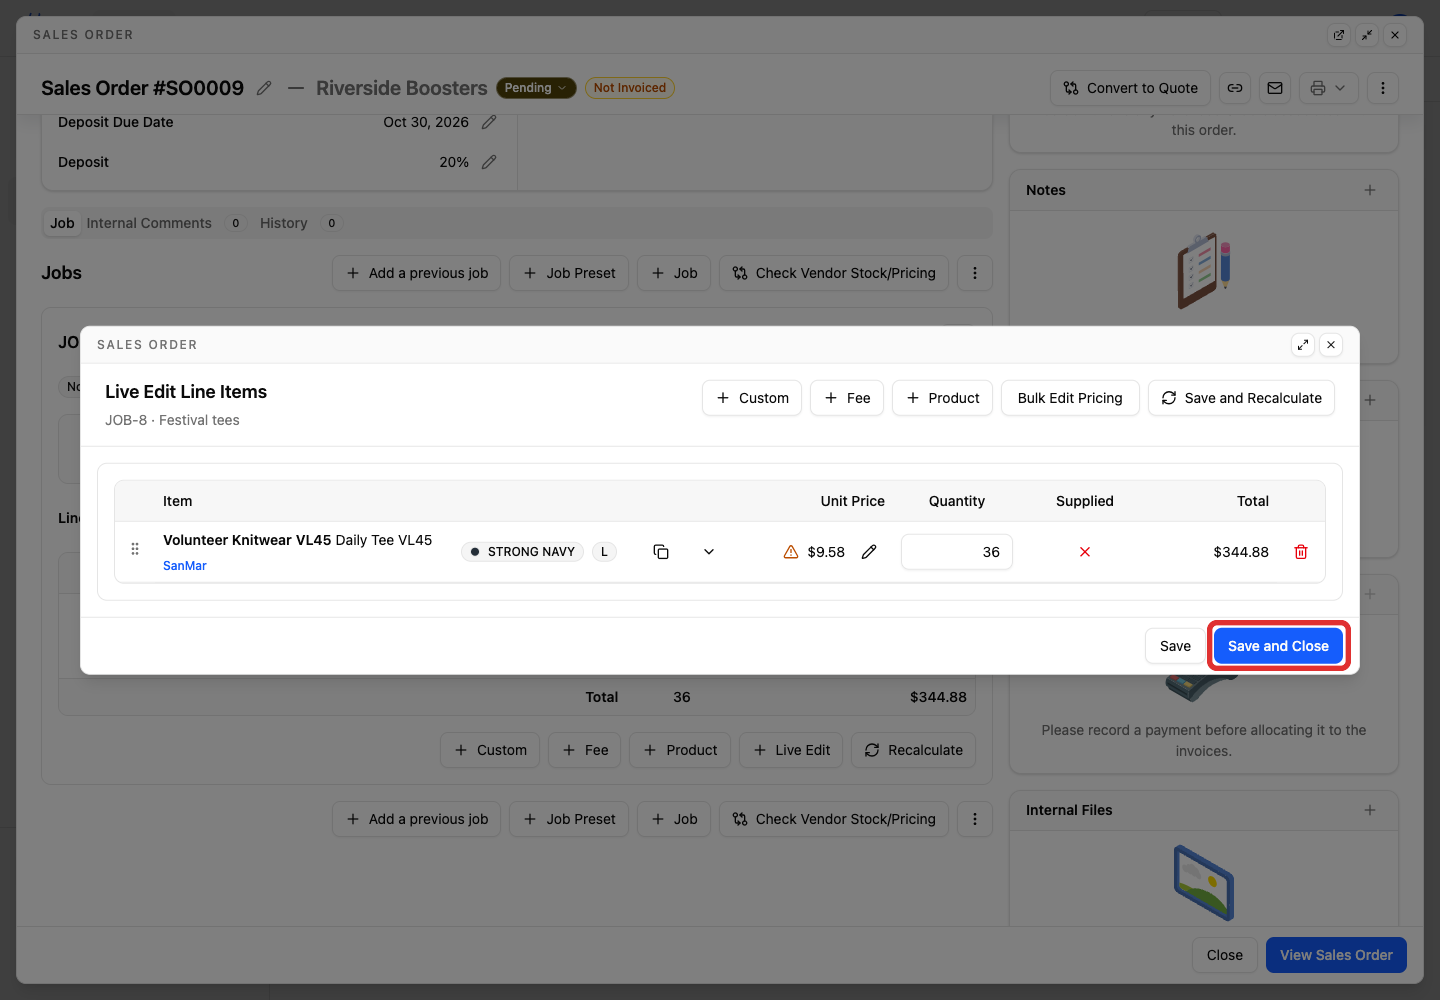Toggle the Supplied red X mark

(x=1085, y=552)
